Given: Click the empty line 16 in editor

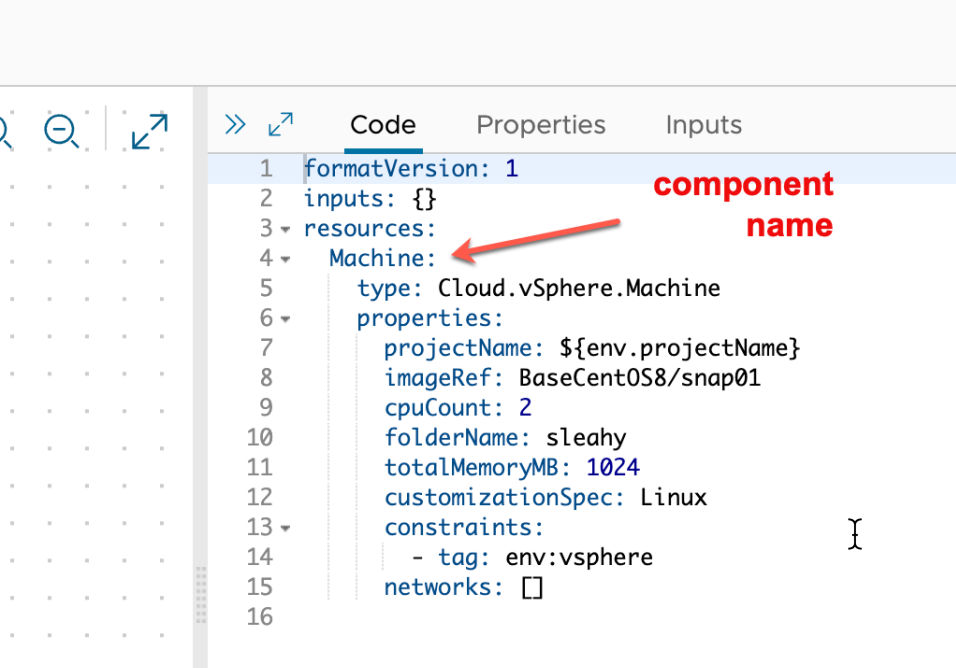Looking at the screenshot, I should click(500, 617).
